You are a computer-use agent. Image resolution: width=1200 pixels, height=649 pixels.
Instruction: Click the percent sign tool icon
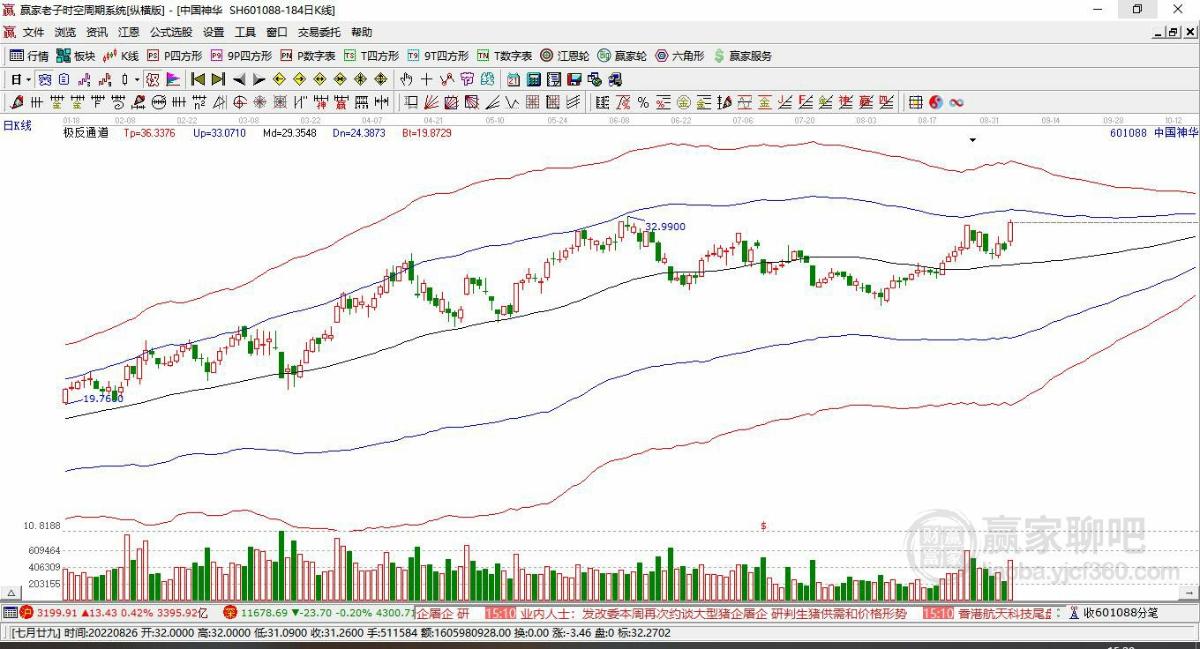(643, 102)
